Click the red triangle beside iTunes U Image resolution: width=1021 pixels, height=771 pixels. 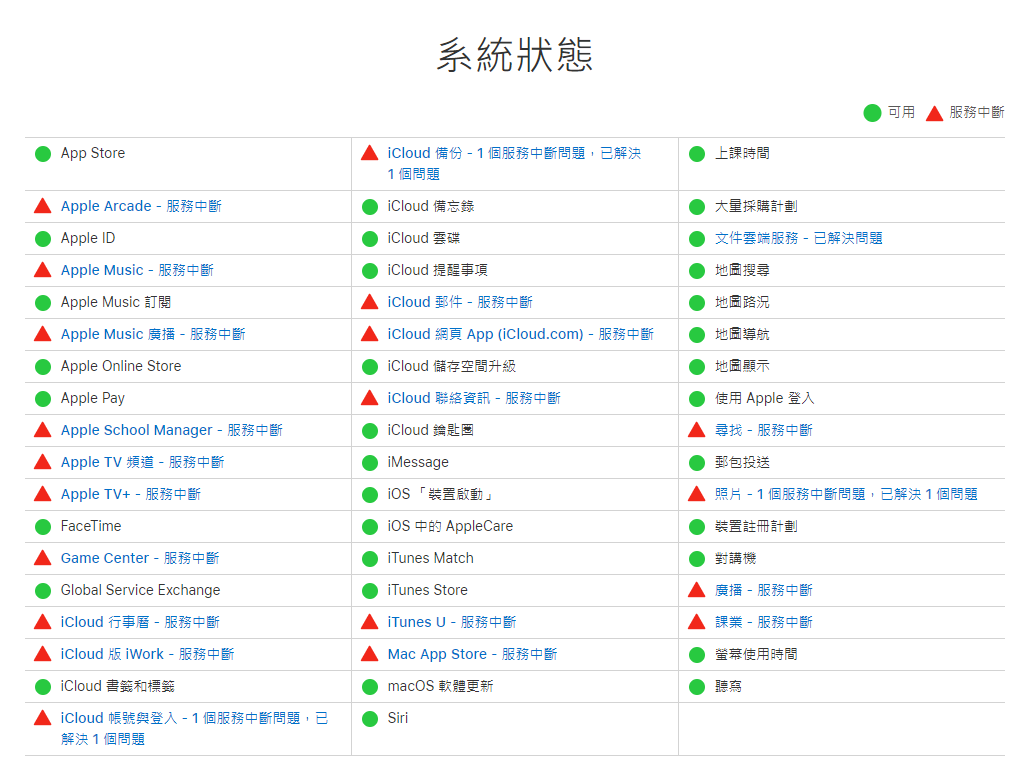click(x=369, y=622)
